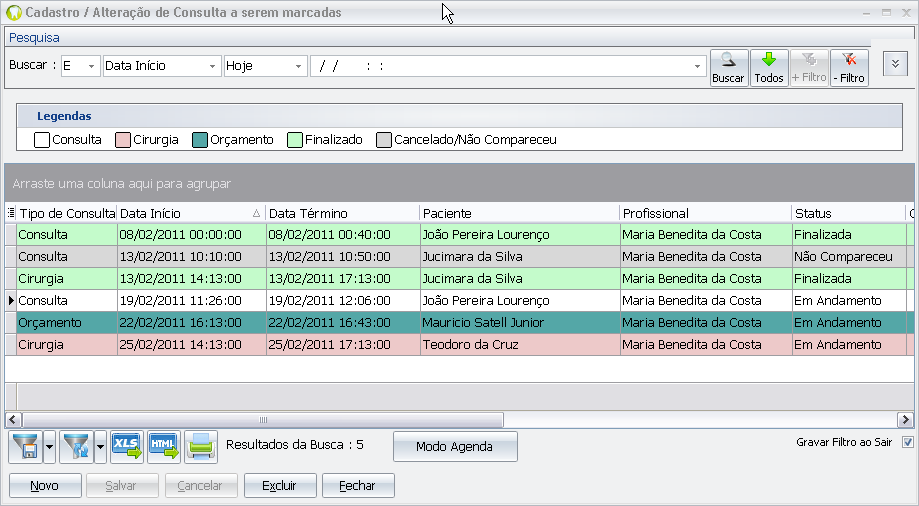Image resolution: width=919 pixels, height=506 pixels.
Task: Click the Novo button
Action: pyautogui.click(x=45, y=485)
